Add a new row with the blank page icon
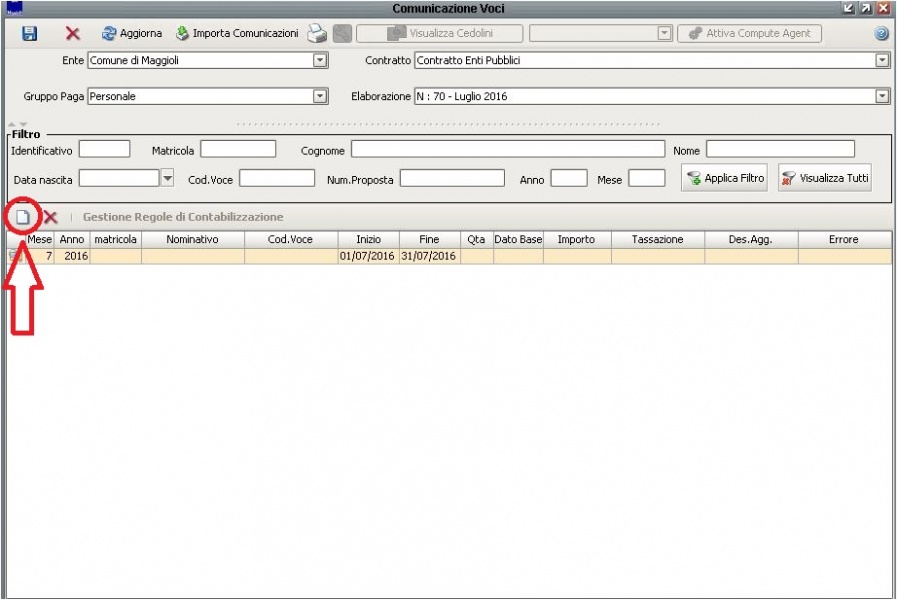The image size is (897, 600). pos(22,217)
